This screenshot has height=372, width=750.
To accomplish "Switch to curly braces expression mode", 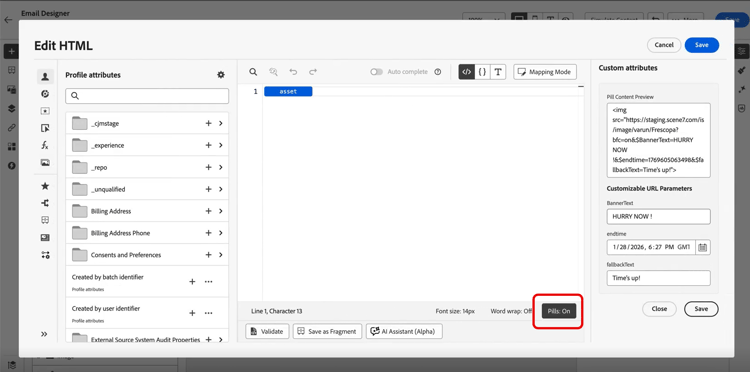I will click(x=482, y=72).
